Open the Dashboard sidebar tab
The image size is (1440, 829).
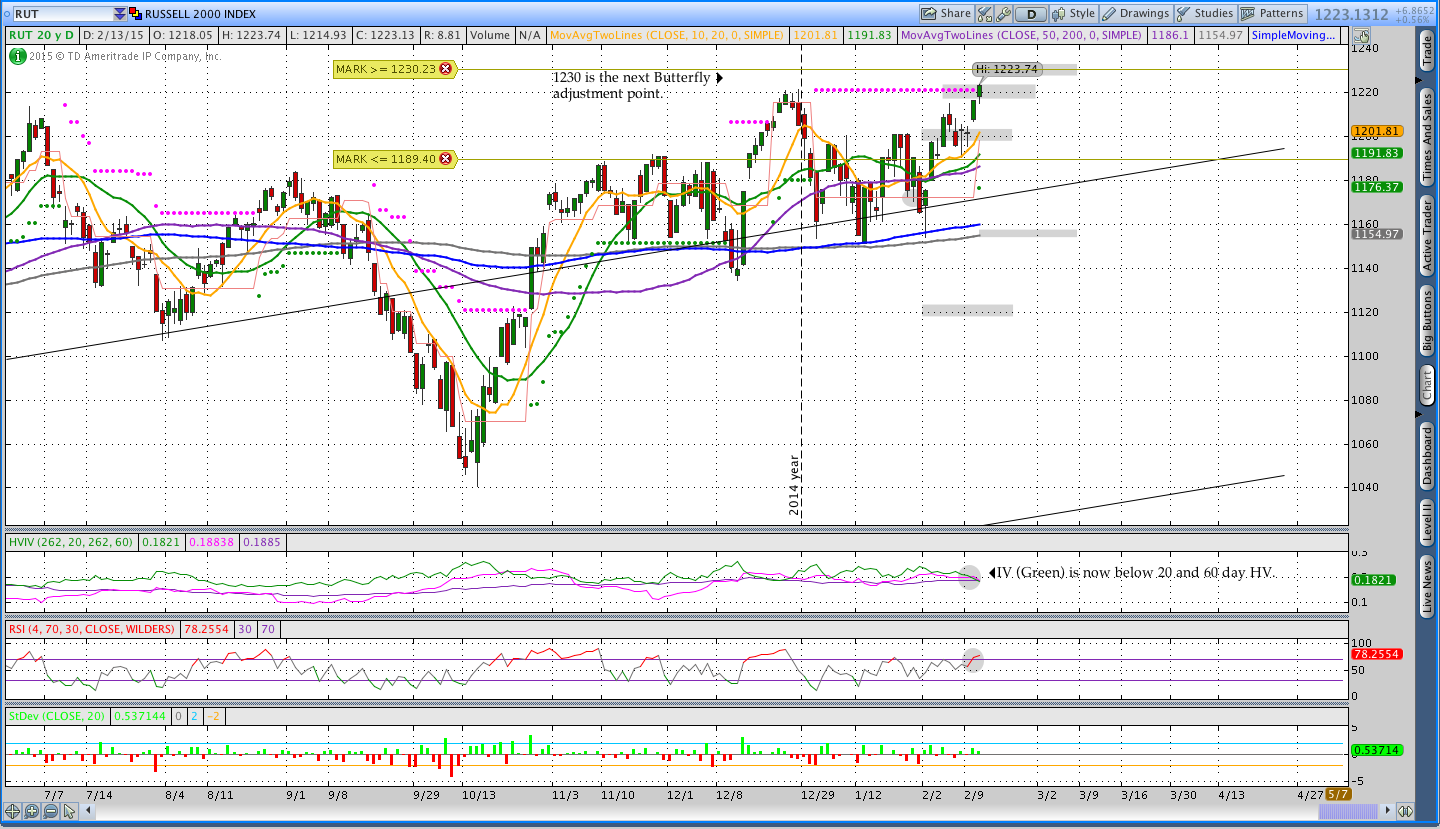pos(1428,456)
